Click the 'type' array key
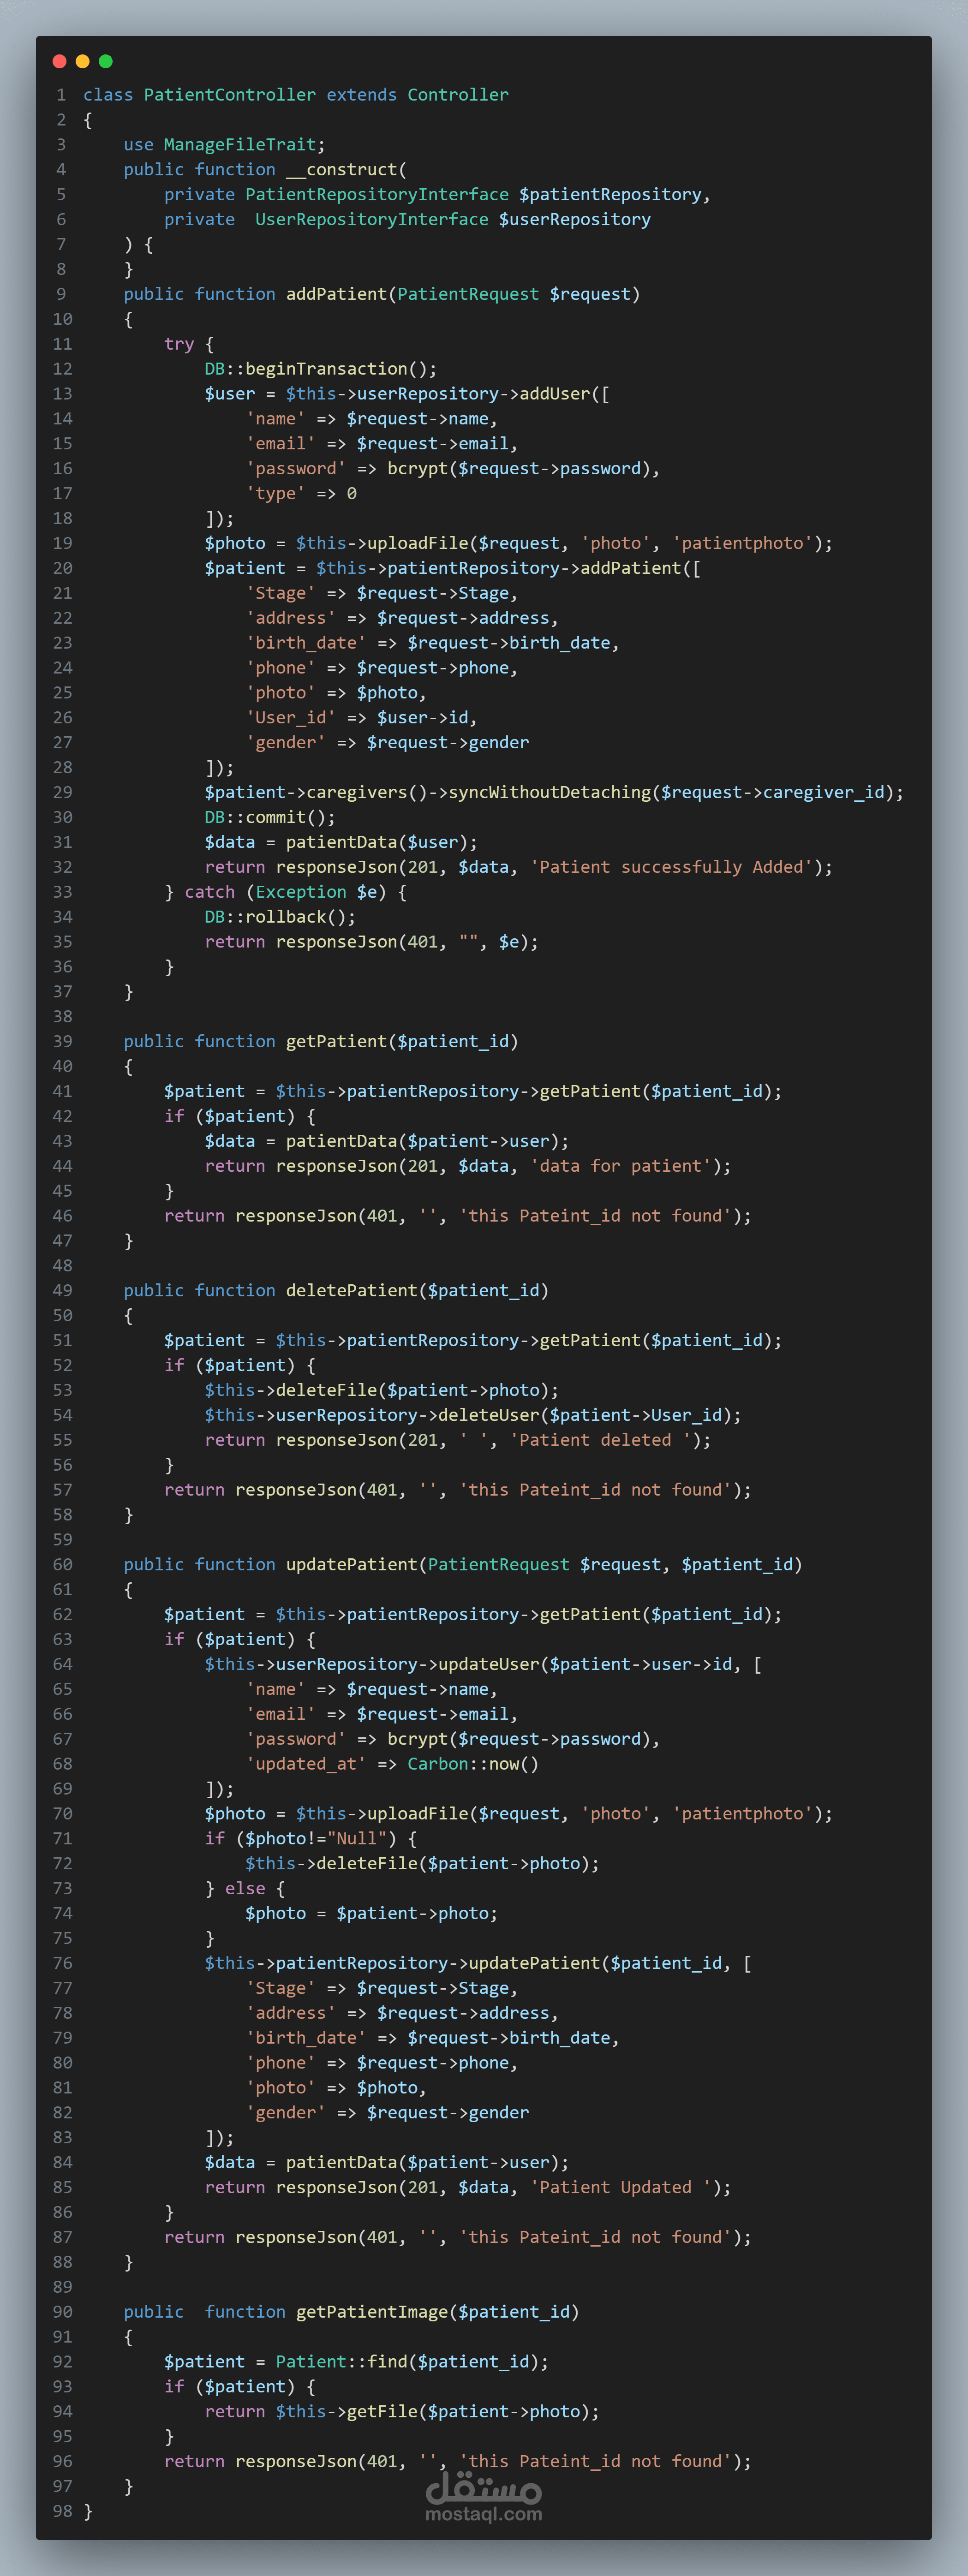Viewport: 968px width, 2576px height. point(275,494)
